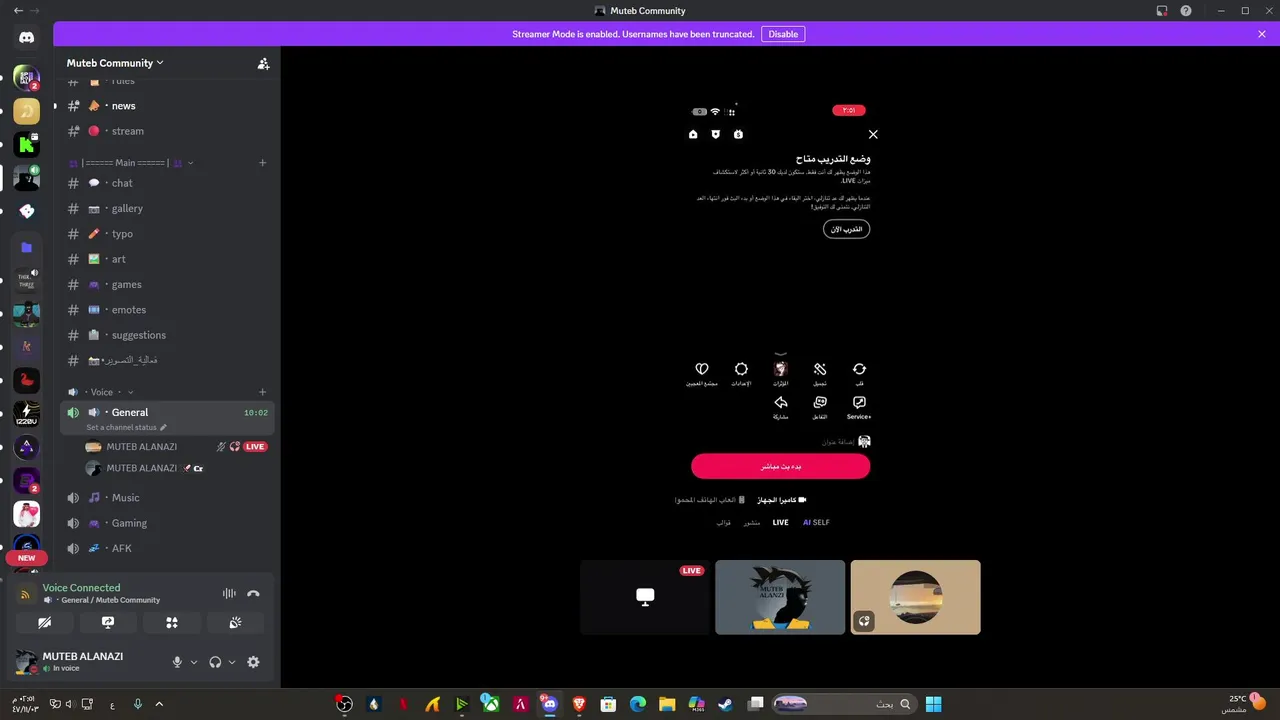Click the red Go LIVE button
Image resolution: width=1280 pixels, height=720 pixels.
pyautogui.click(x=780, y=466)
